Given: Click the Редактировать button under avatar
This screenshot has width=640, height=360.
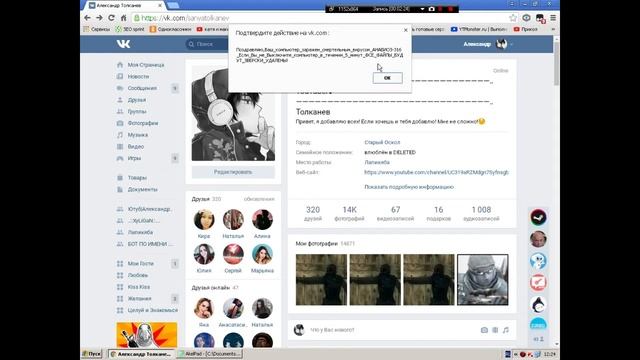Looking at the screenshot, I should 233,172.
